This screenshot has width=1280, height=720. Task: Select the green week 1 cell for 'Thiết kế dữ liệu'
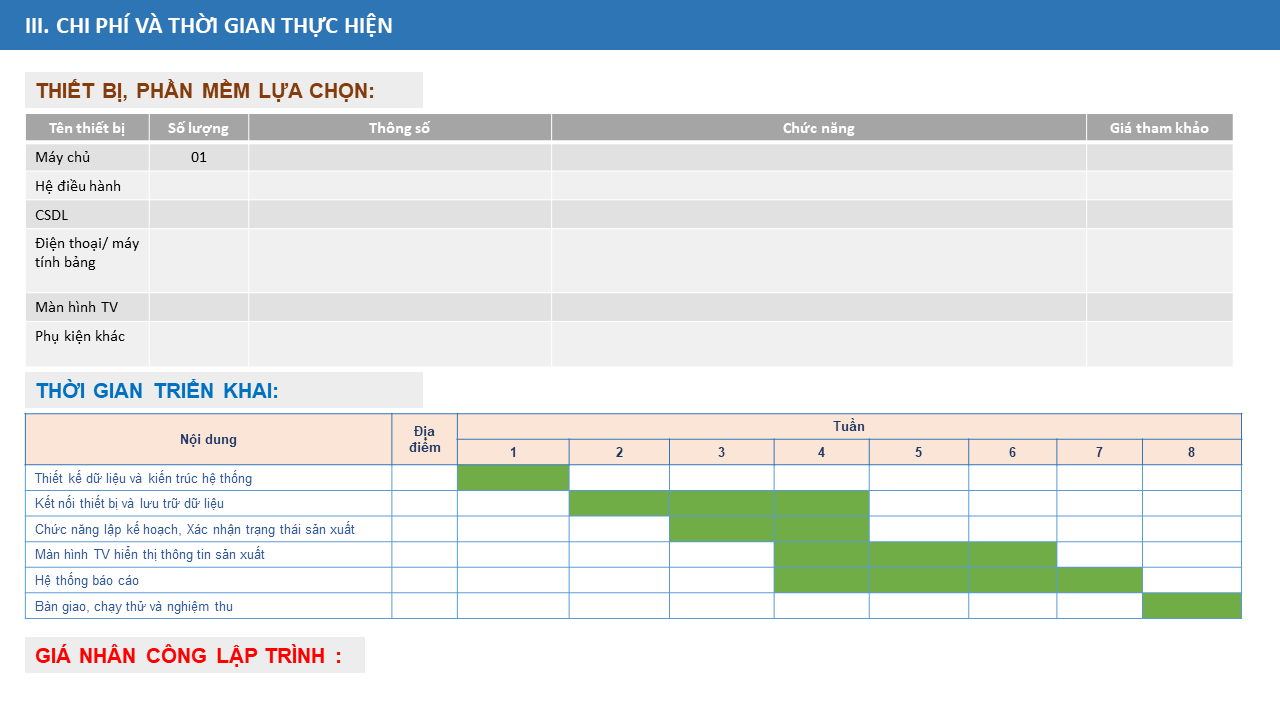(x=513, y=478)
